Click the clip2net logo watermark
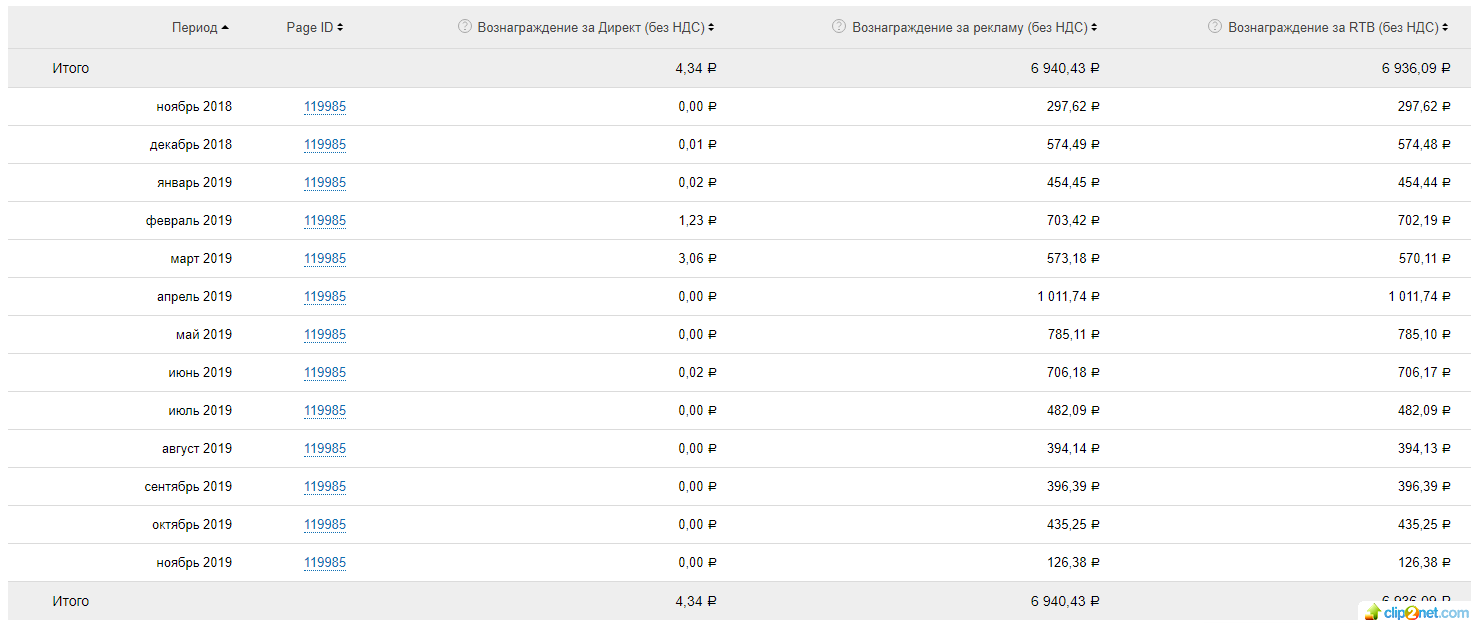 coord(1413,611)
